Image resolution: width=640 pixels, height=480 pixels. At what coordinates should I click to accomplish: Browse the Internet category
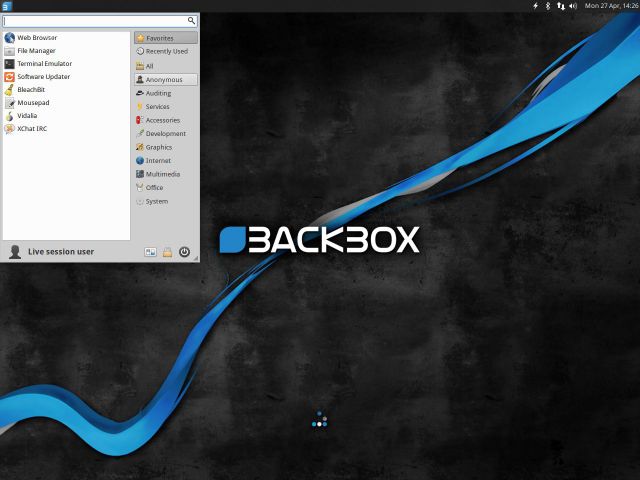[x=166, y=160]
